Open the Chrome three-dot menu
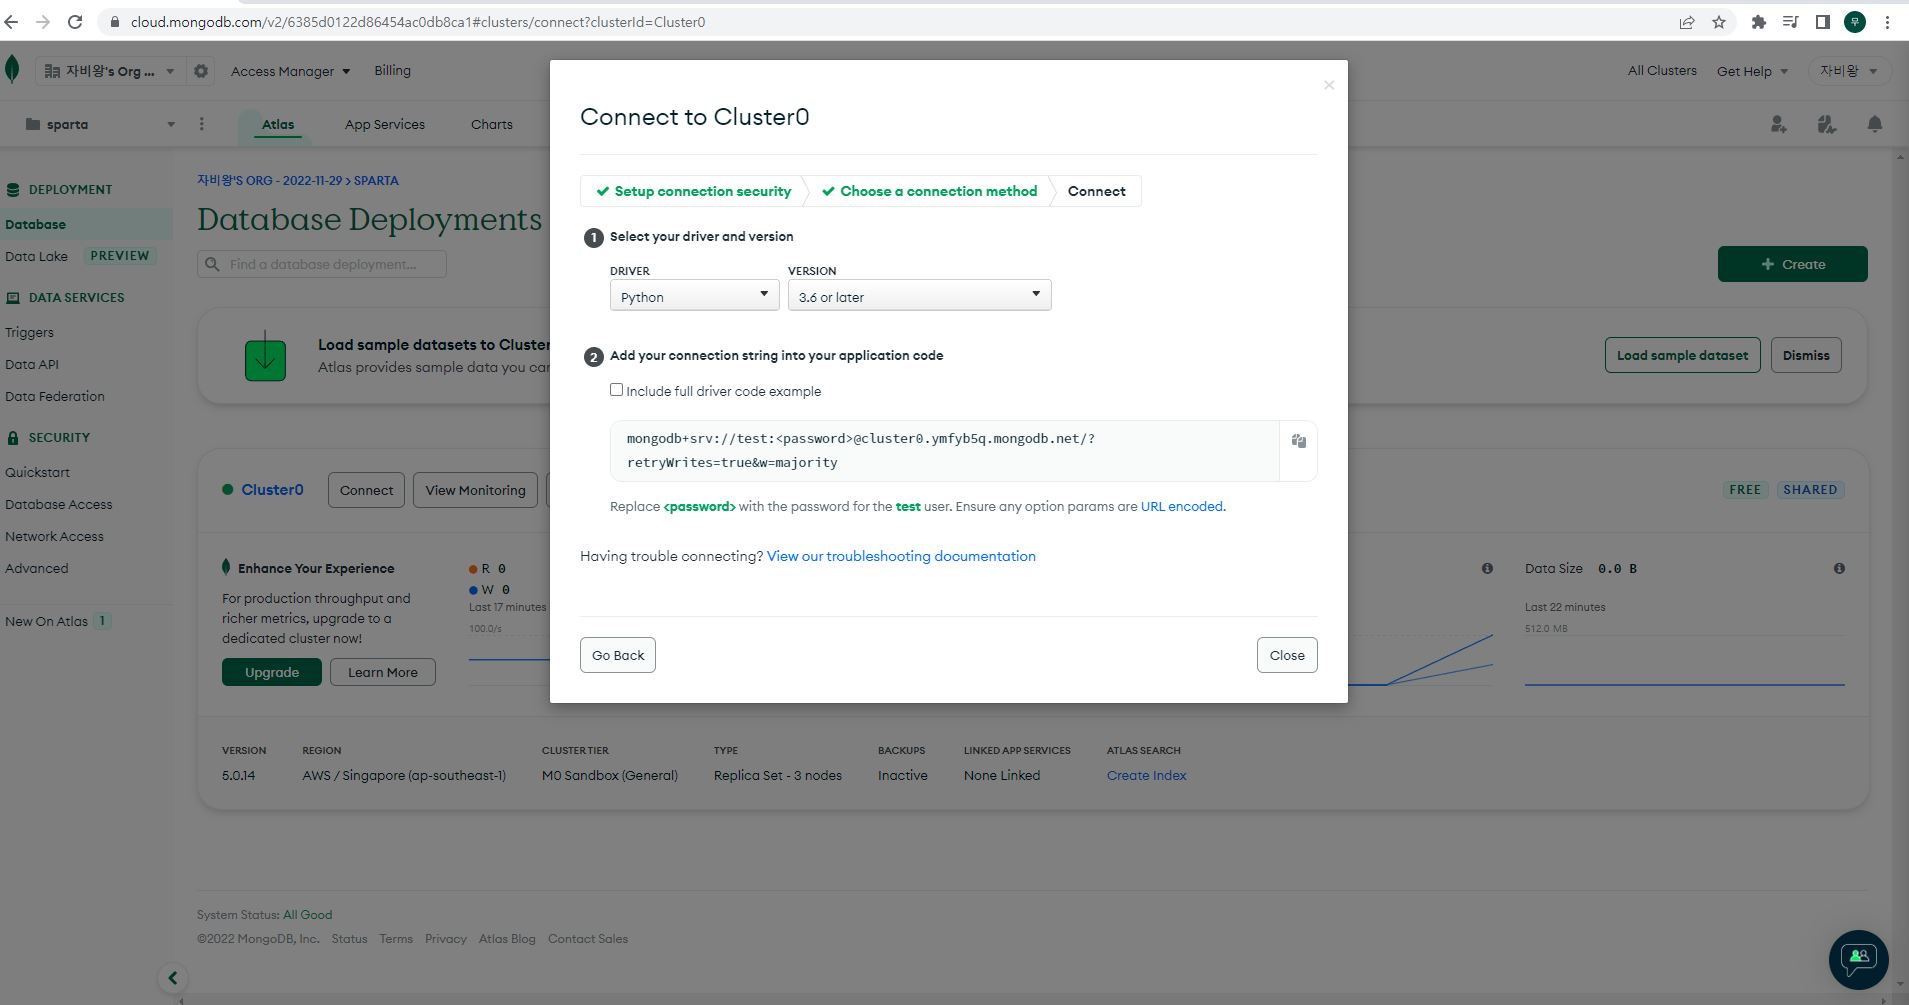Viewport: 1909px width, 1005px height. (1887, 22)
